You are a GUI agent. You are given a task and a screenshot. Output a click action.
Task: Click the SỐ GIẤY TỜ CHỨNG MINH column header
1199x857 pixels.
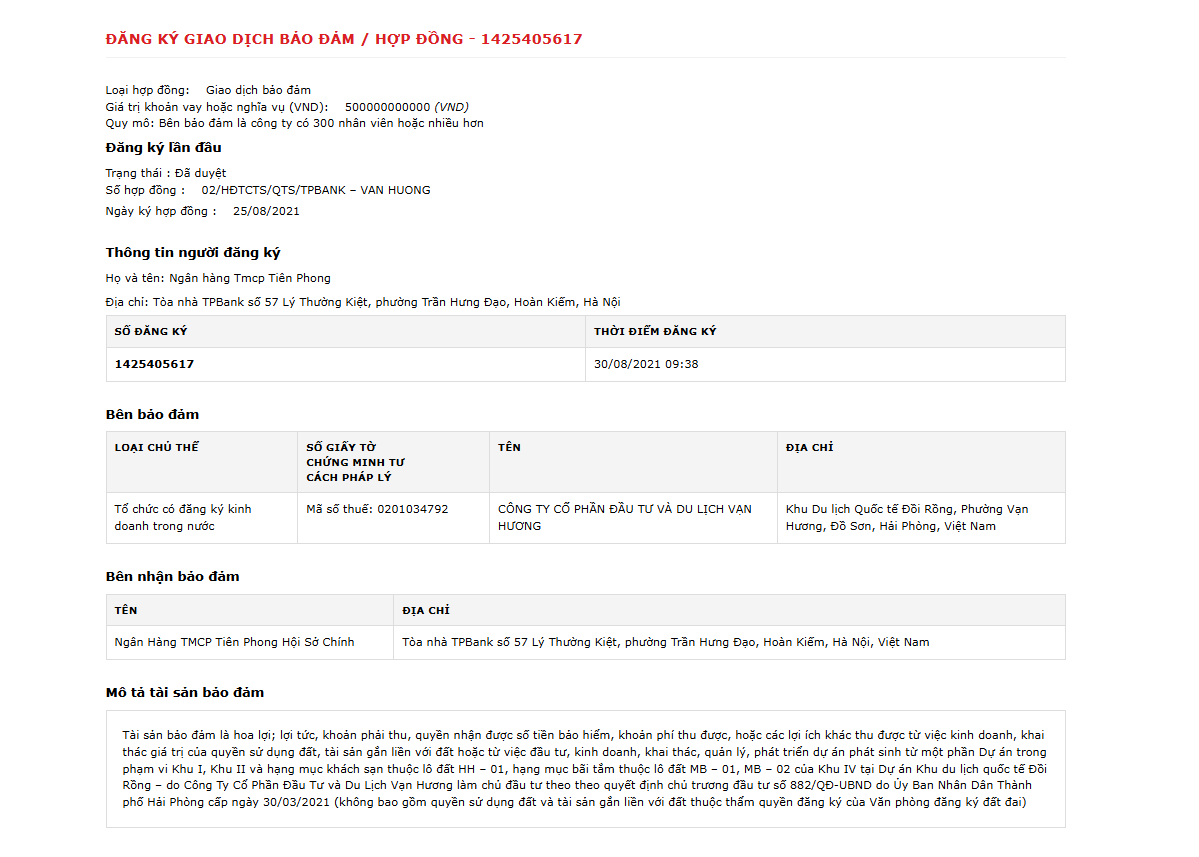coord(393,462)
